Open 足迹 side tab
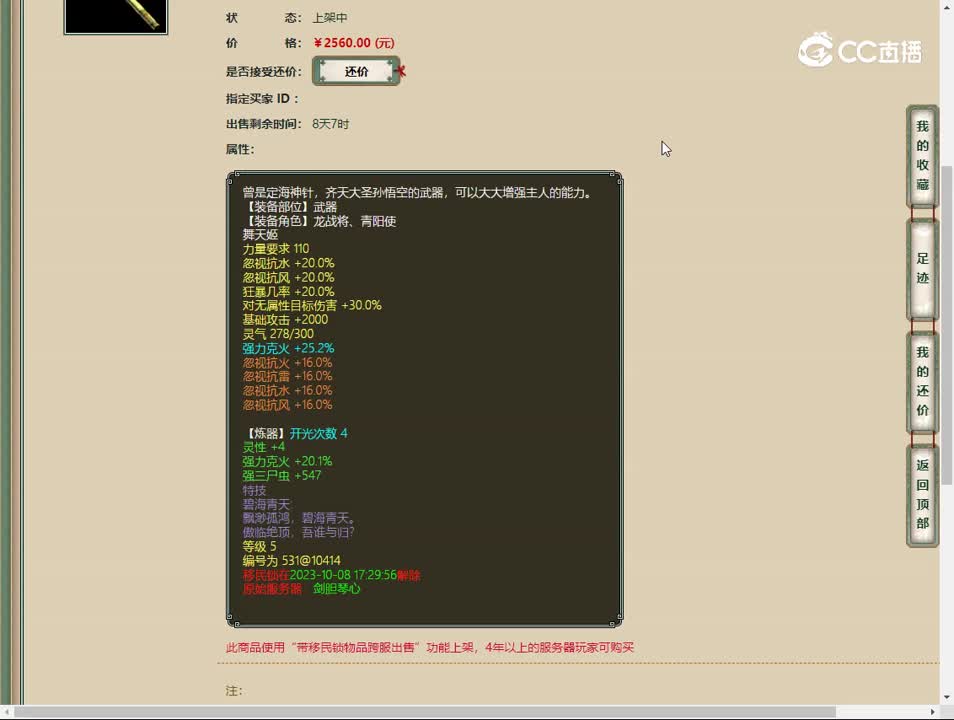Image resolution: width=954 pixels, height=720 pixels. (x=922, y=269)
